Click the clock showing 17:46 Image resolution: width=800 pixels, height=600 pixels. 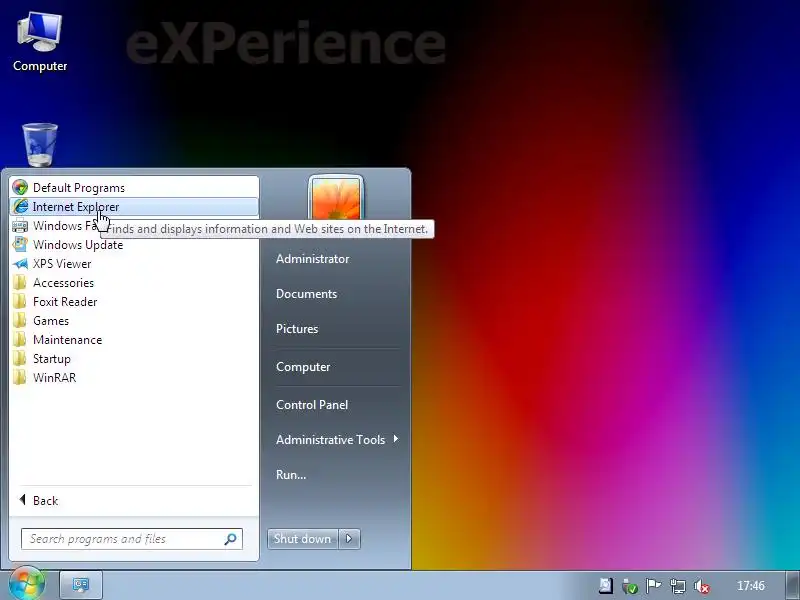click(751, 586)
